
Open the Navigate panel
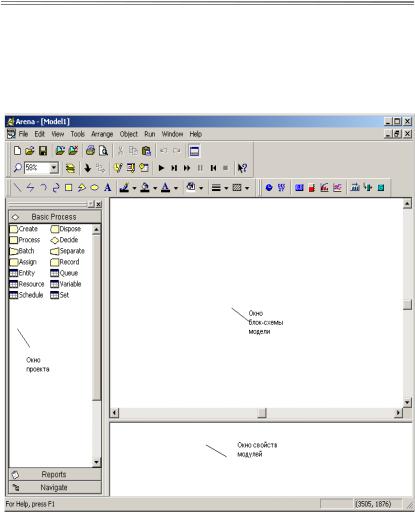(x=55, y=487)
